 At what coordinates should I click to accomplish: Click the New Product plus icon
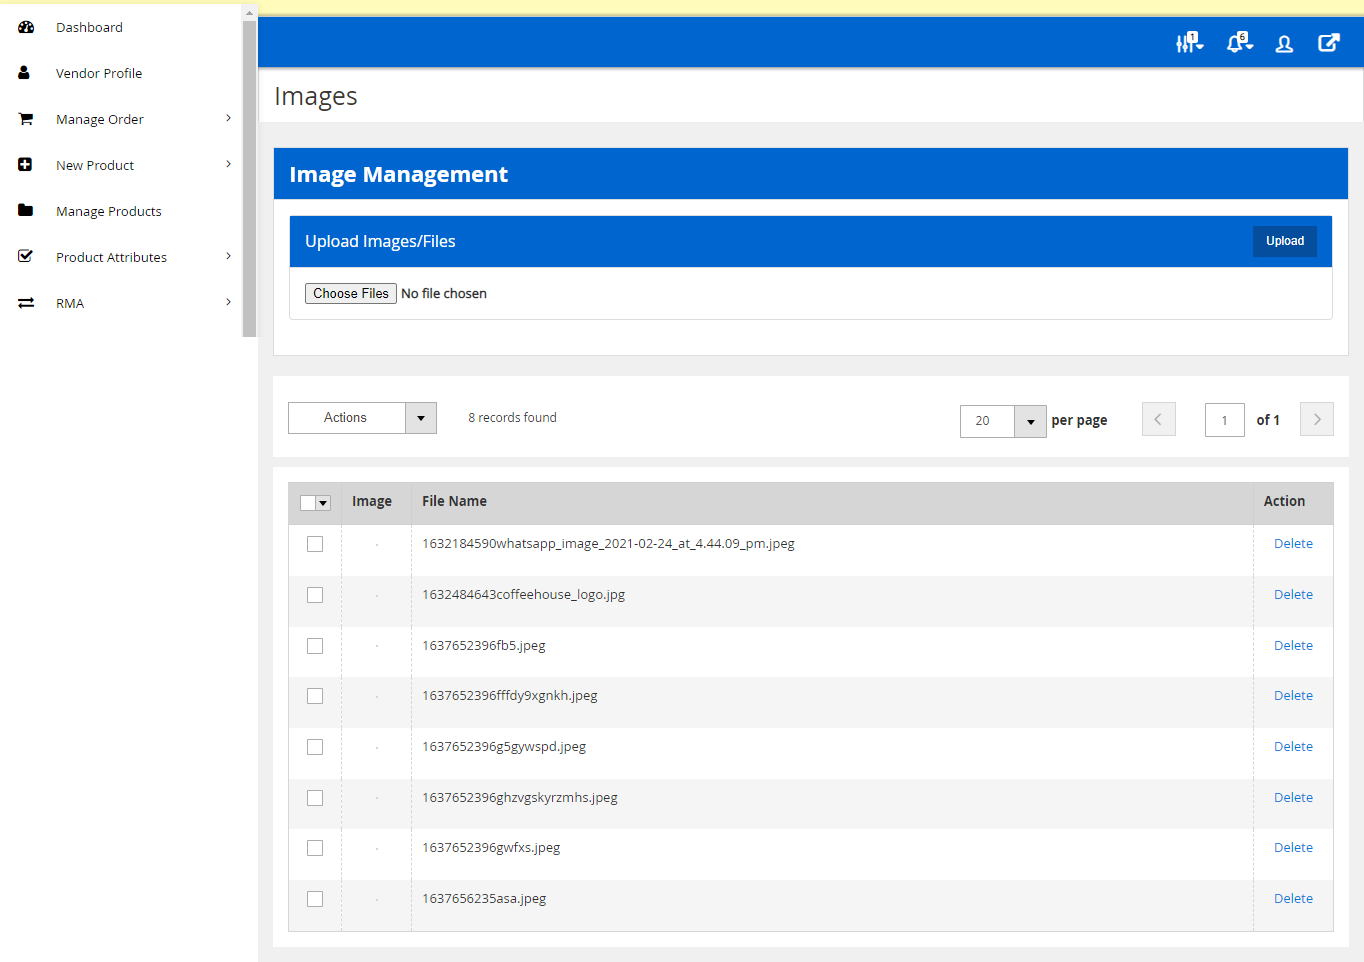pos(25,165)
